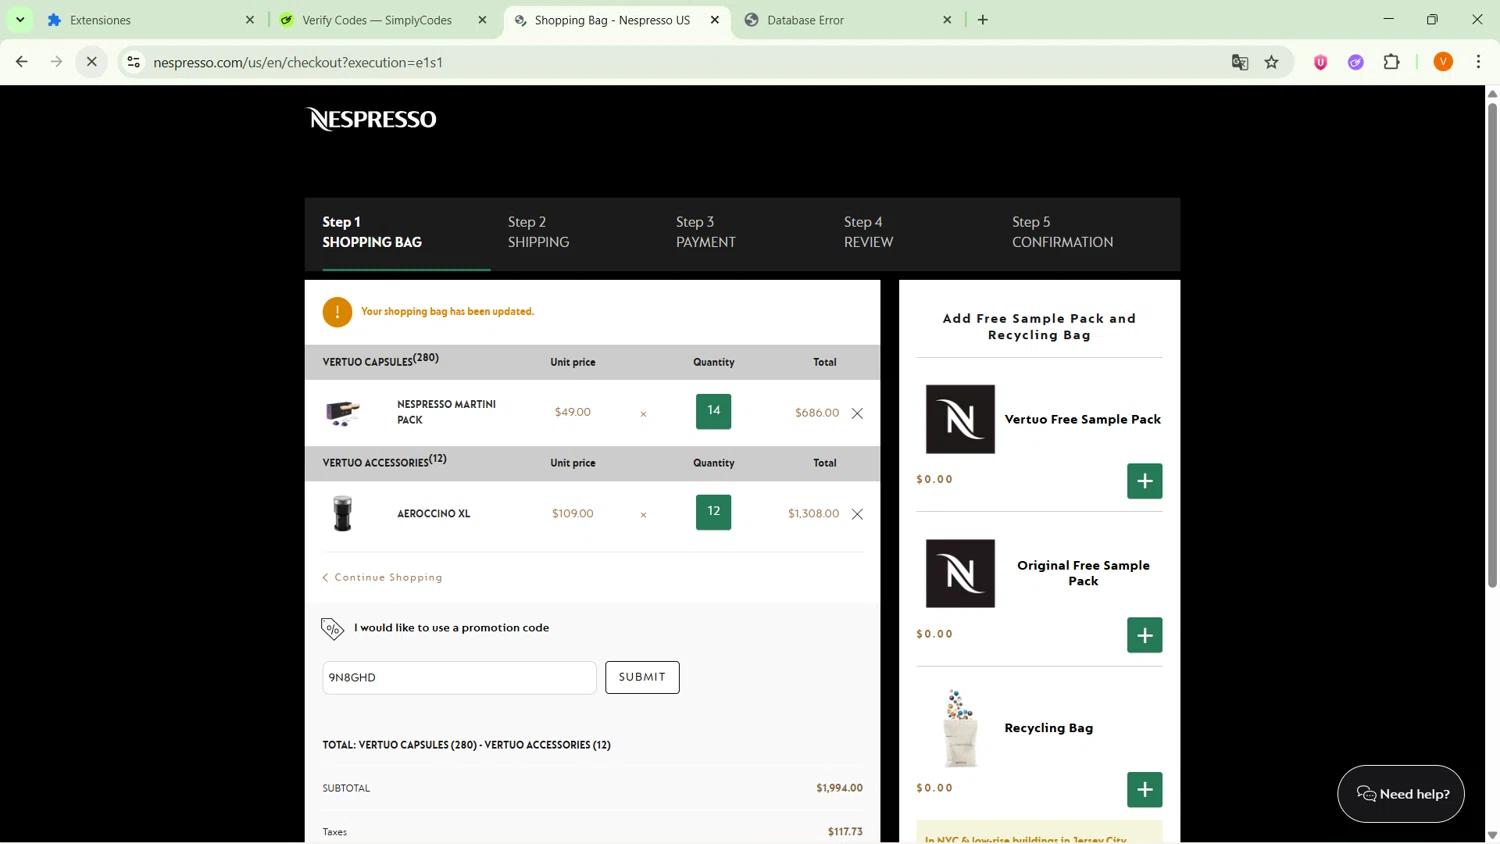
Task: Click the Nespresso logo
Action: point(371,119)
